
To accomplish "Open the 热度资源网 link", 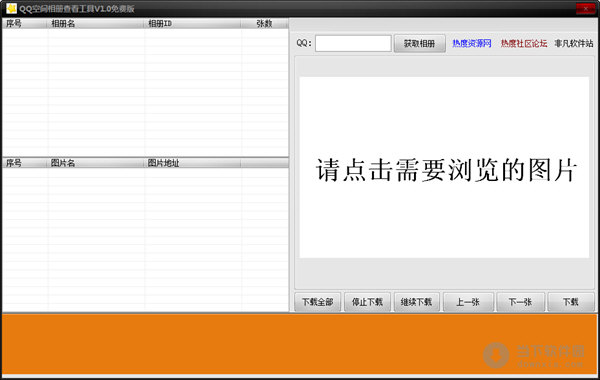I will 472,43.
